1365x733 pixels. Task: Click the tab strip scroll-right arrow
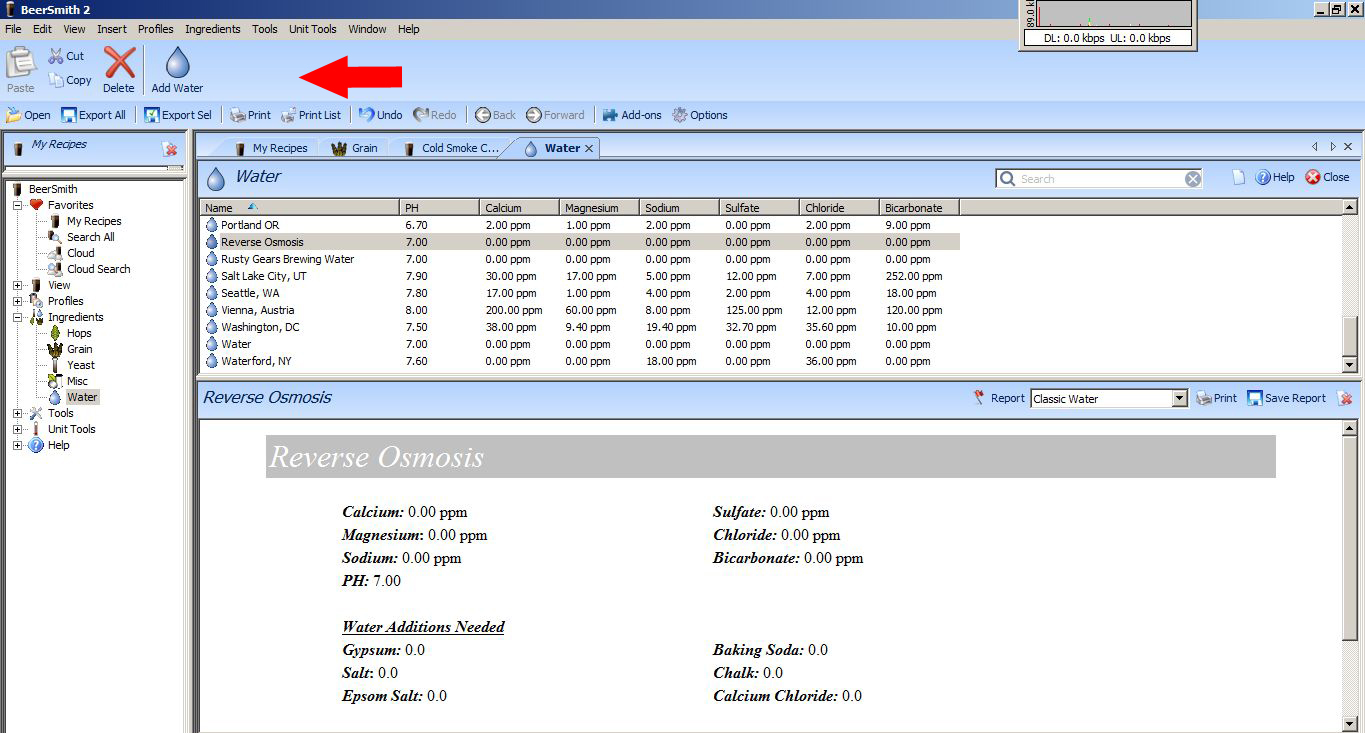tap(1333, 147)
